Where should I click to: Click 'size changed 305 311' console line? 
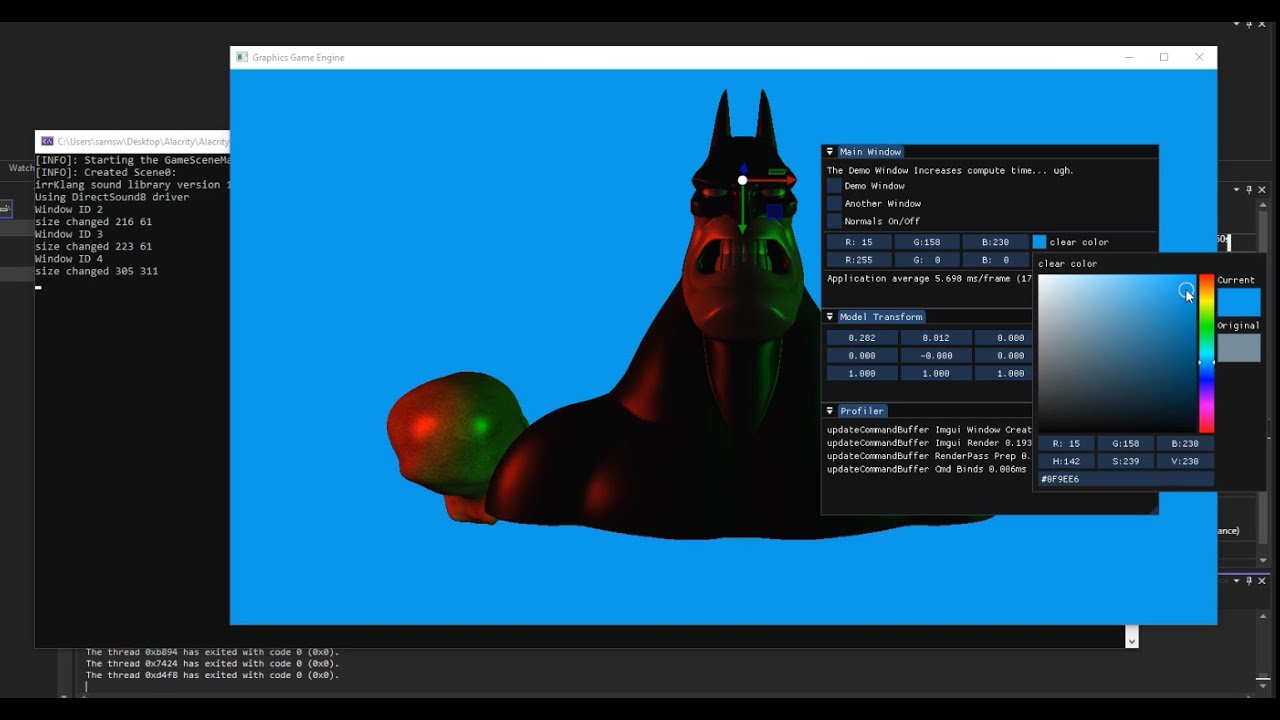point(97,271)
